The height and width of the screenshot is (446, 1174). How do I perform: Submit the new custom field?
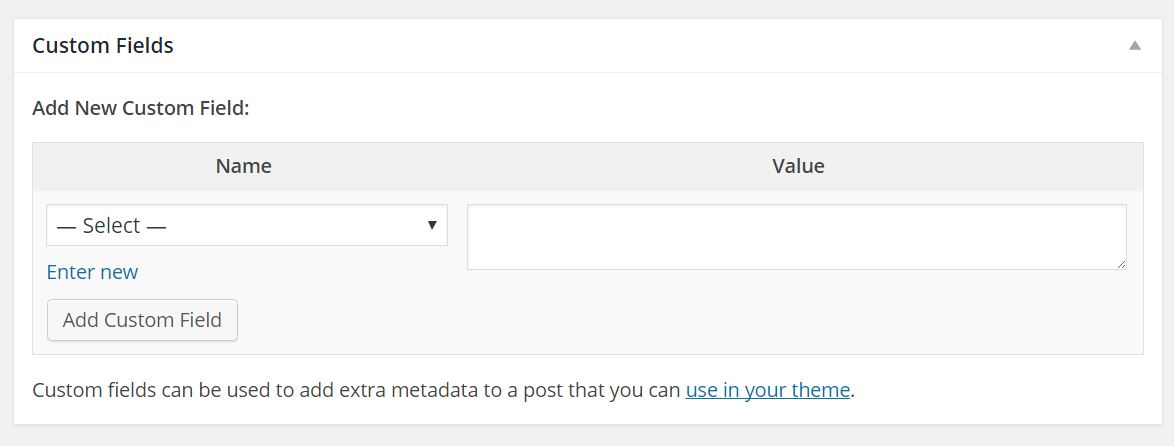click(142, 321)
